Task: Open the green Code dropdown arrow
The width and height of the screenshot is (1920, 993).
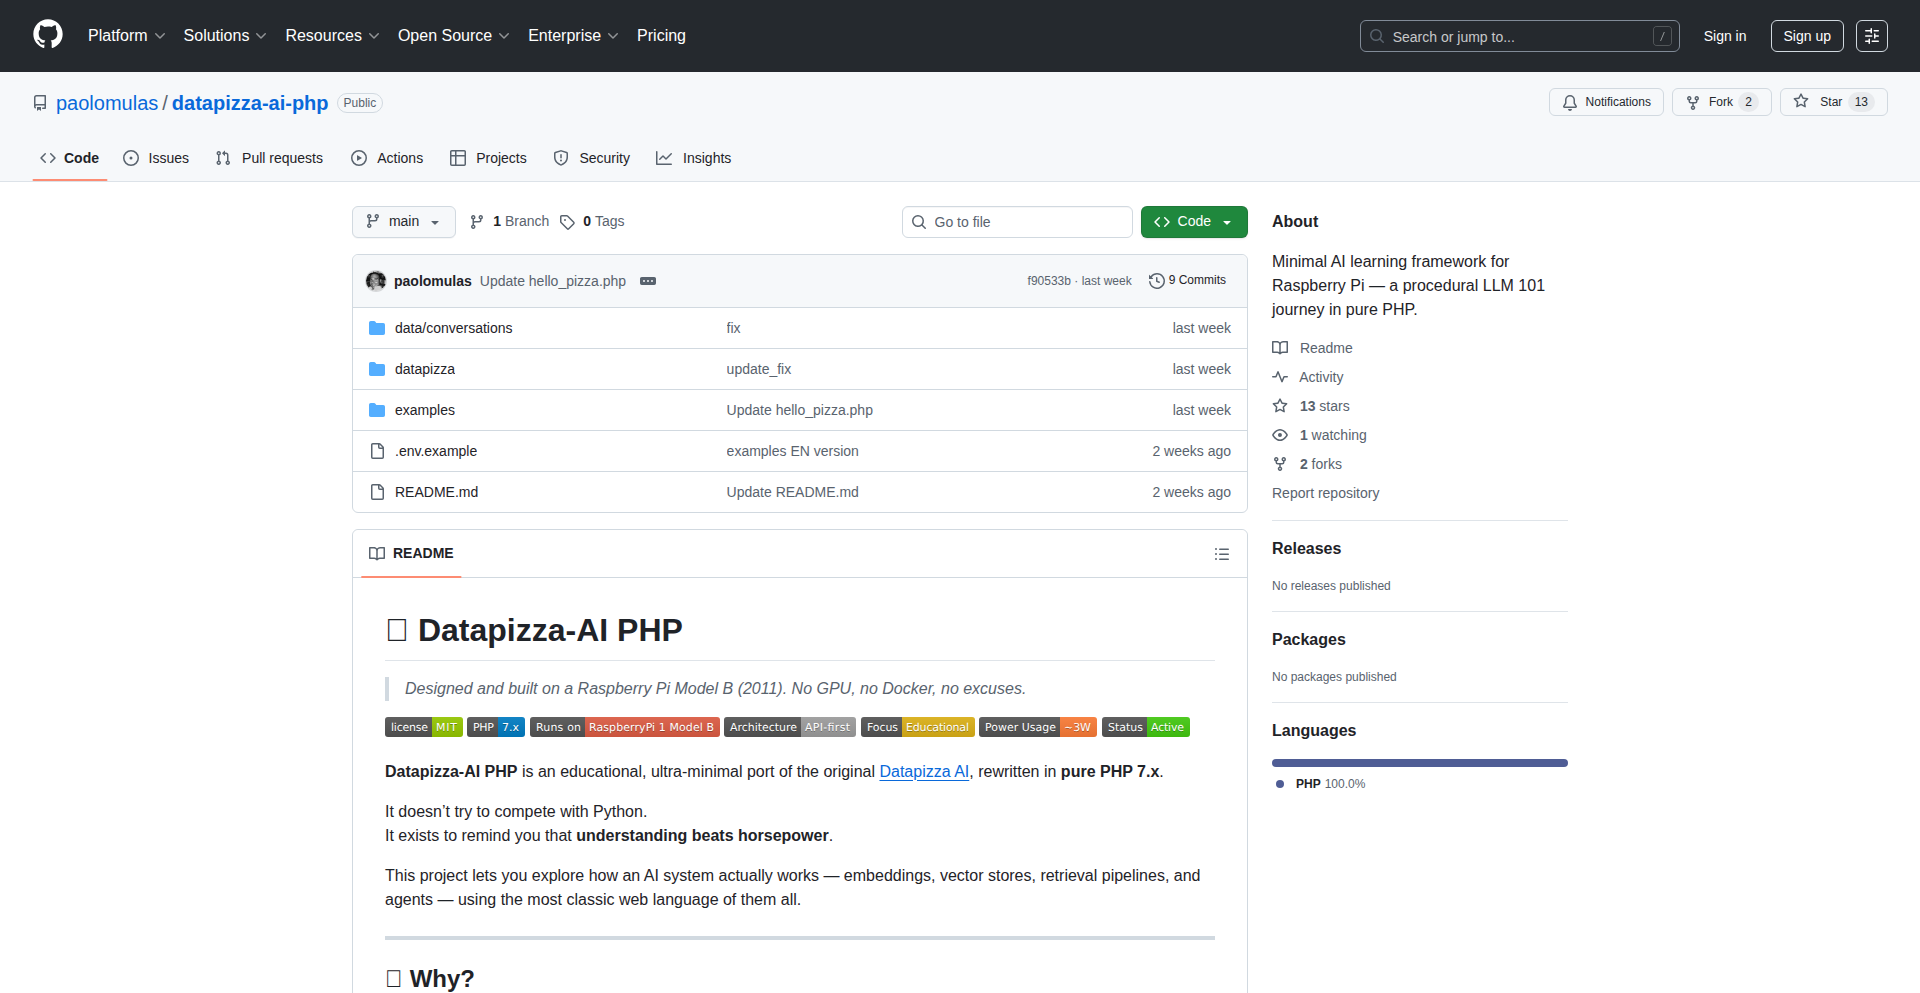Action: coord(1227,221)
